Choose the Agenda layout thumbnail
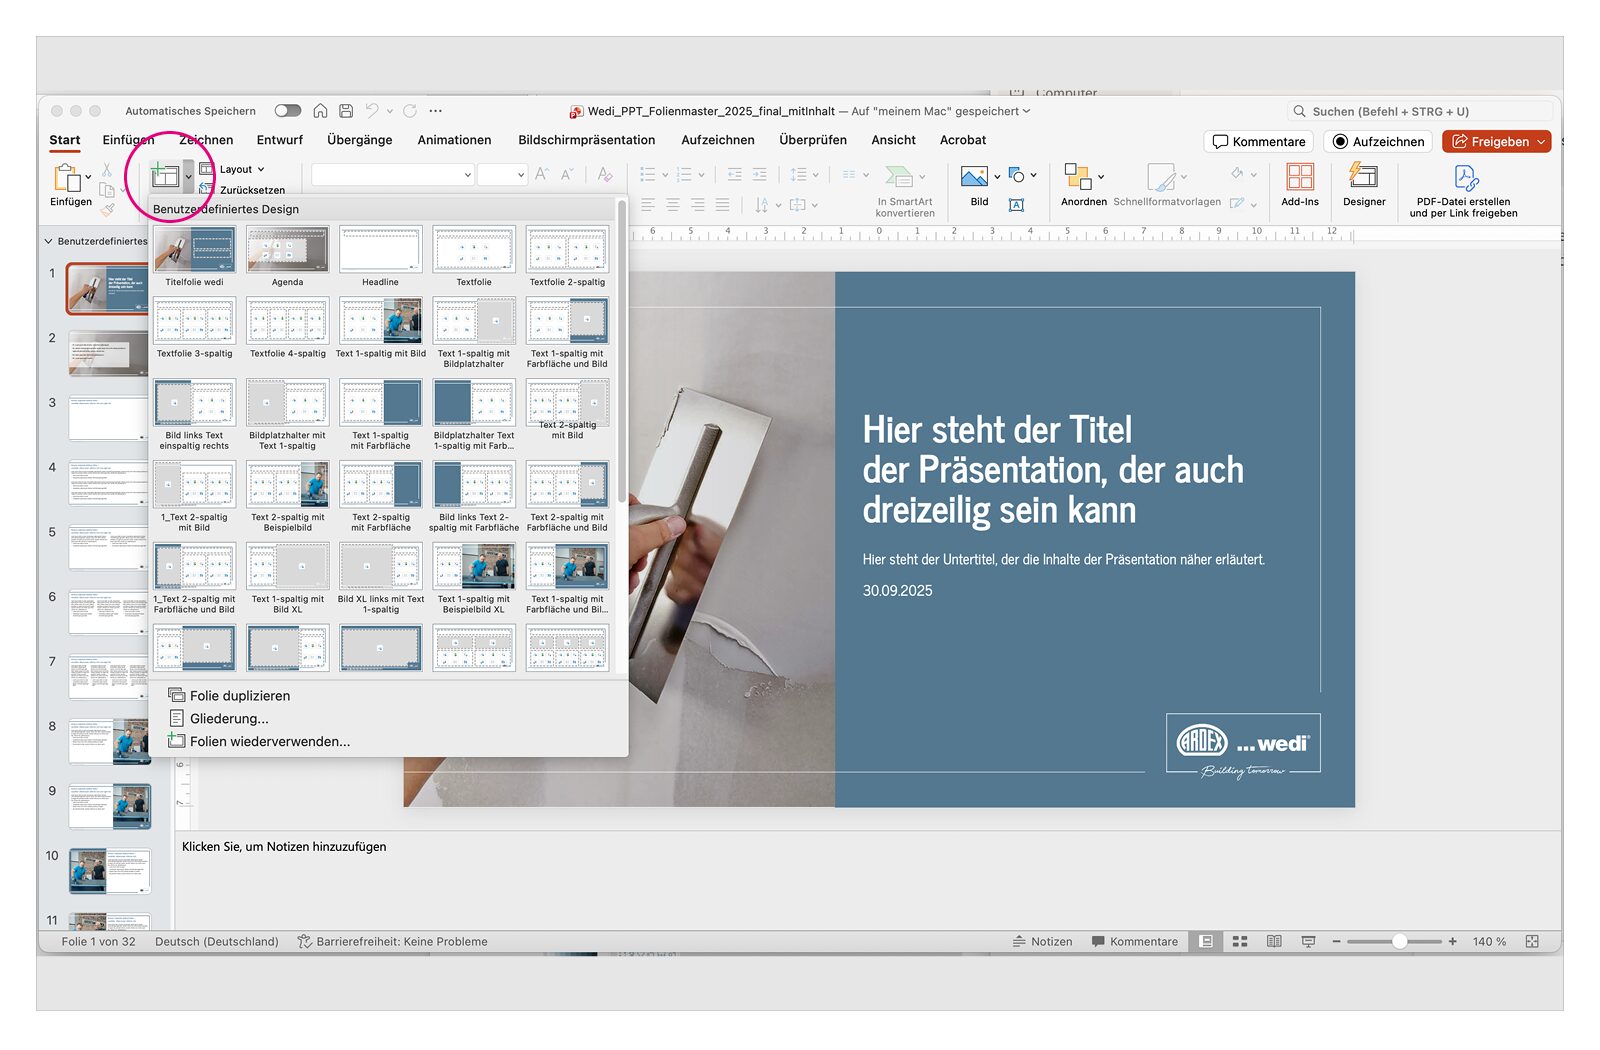1600x1050 pixels. pyautogui.click(x=287, y=249)
